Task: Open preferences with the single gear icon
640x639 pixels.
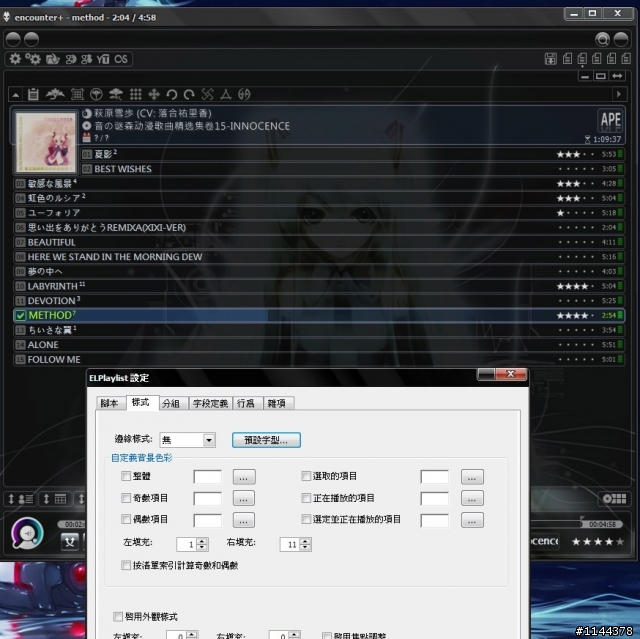Action: pos(15,59)
